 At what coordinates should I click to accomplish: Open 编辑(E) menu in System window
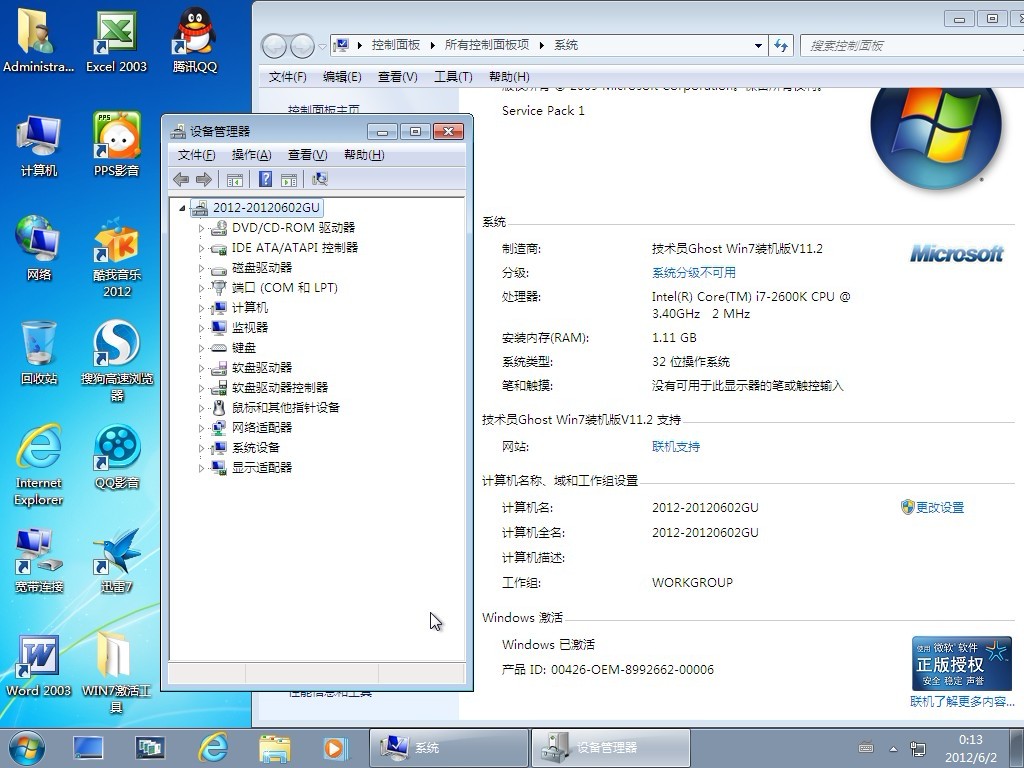coord(342,76)
